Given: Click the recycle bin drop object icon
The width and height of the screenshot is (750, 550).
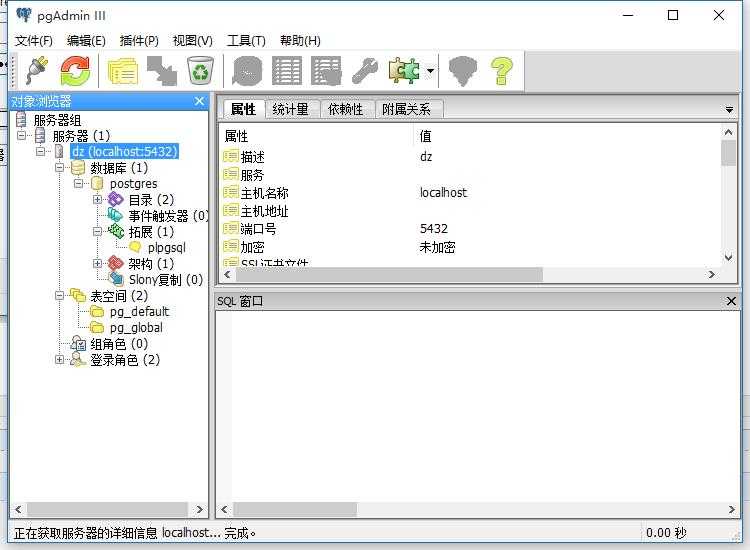Looking at the screenshot, I should coord(200,71).
